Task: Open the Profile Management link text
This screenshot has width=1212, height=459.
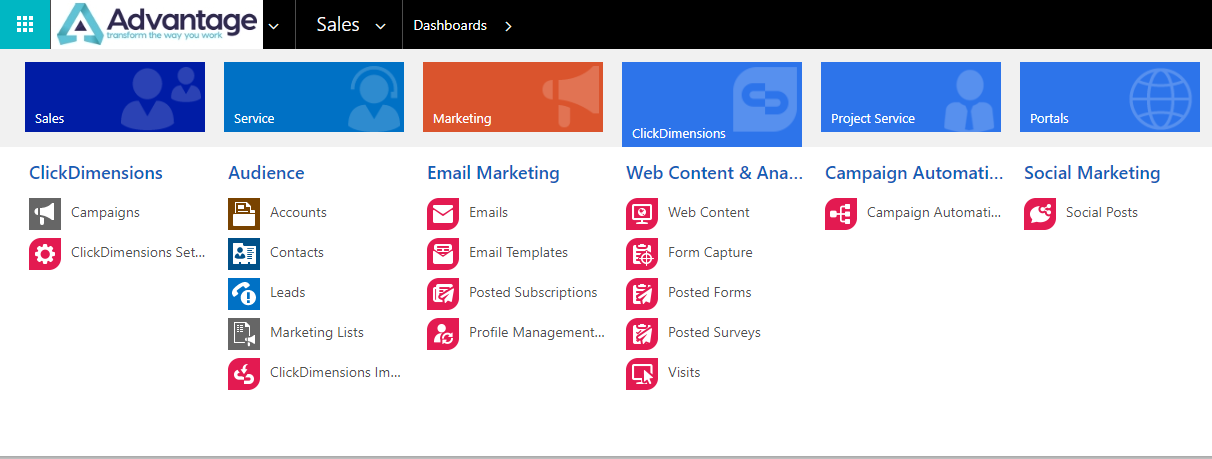Action: coord(537,332)
